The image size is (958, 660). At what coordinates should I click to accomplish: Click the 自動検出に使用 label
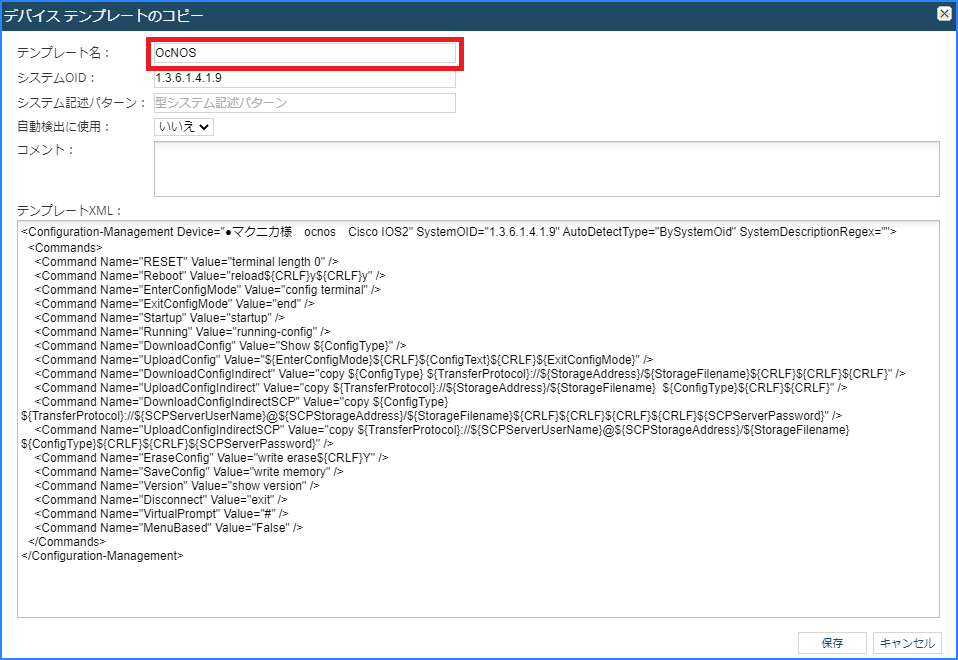point(64,126)
